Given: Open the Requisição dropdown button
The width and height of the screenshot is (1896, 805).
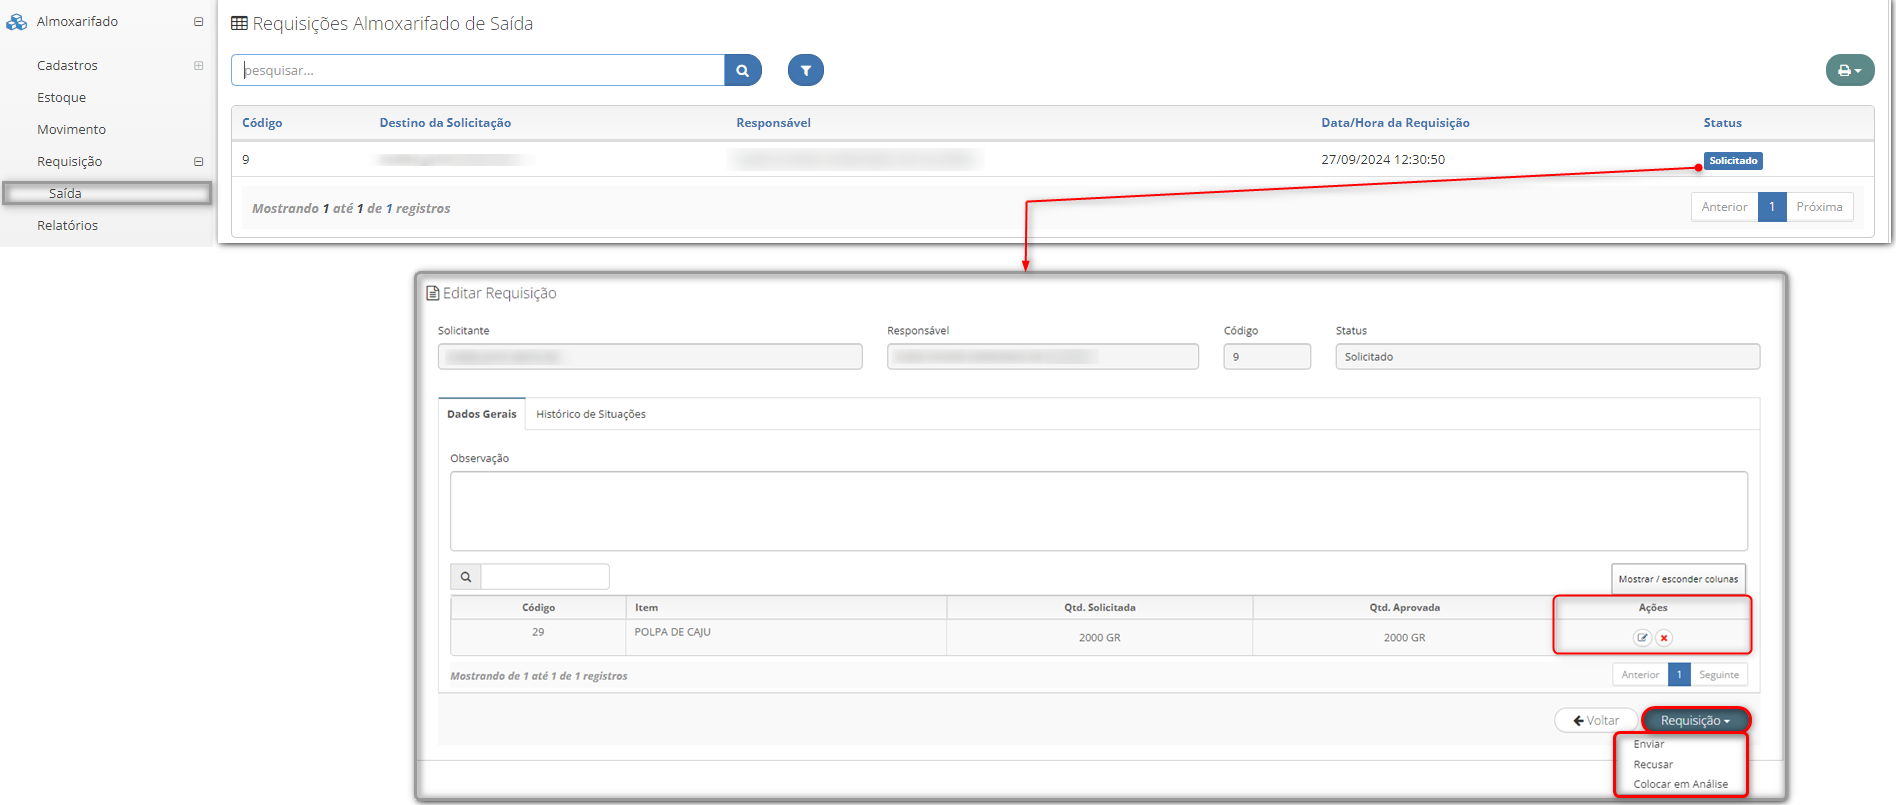Looking at the screenshot, I should point(1695,720).
